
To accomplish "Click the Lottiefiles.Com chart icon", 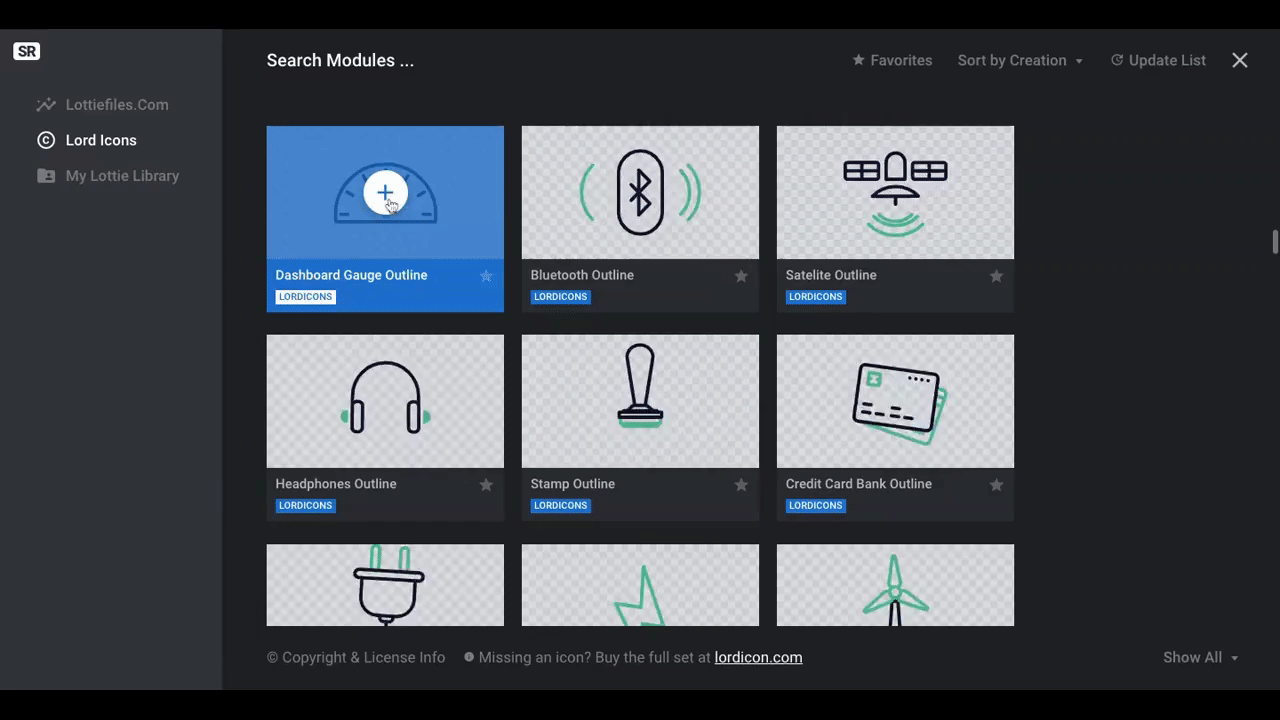I will tap(46, 105).
